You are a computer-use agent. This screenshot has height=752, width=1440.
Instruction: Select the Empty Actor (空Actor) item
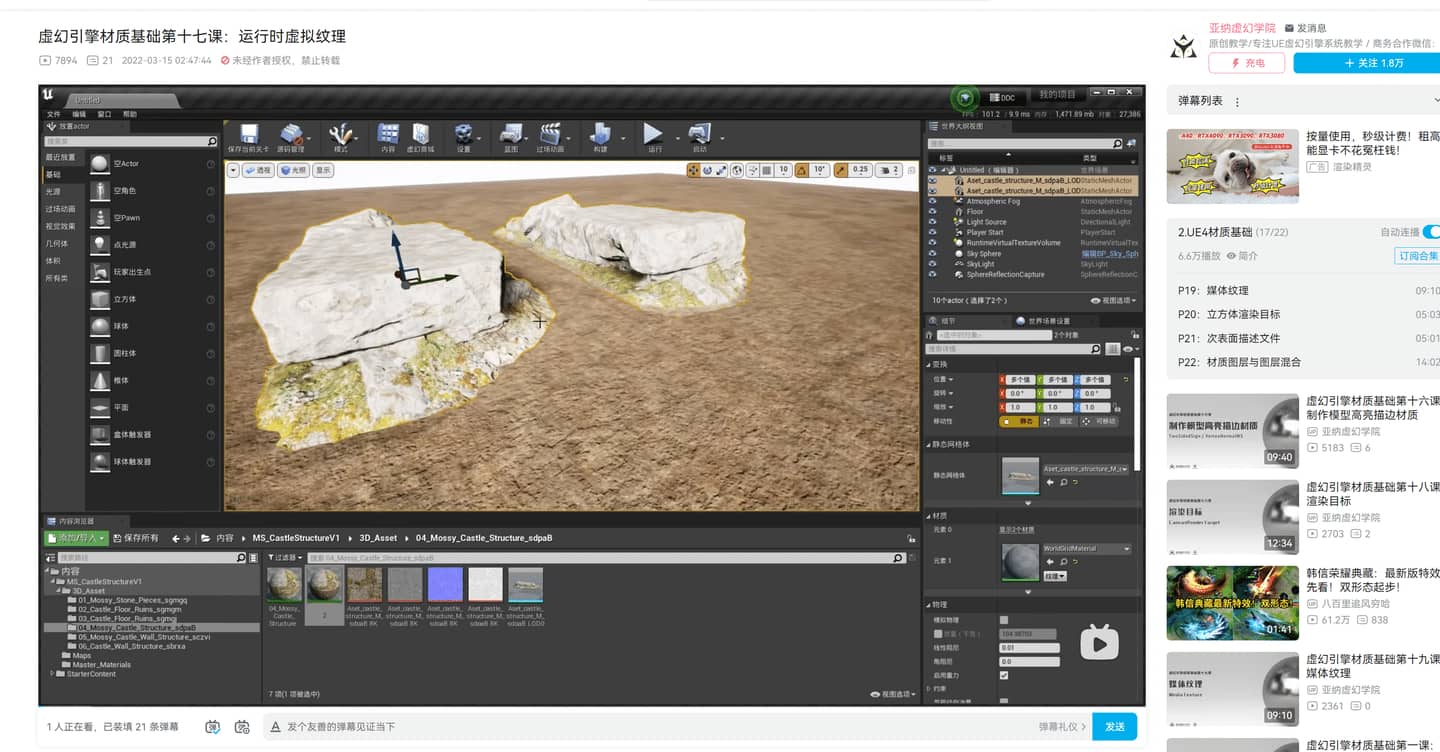[x=152, y=163]
